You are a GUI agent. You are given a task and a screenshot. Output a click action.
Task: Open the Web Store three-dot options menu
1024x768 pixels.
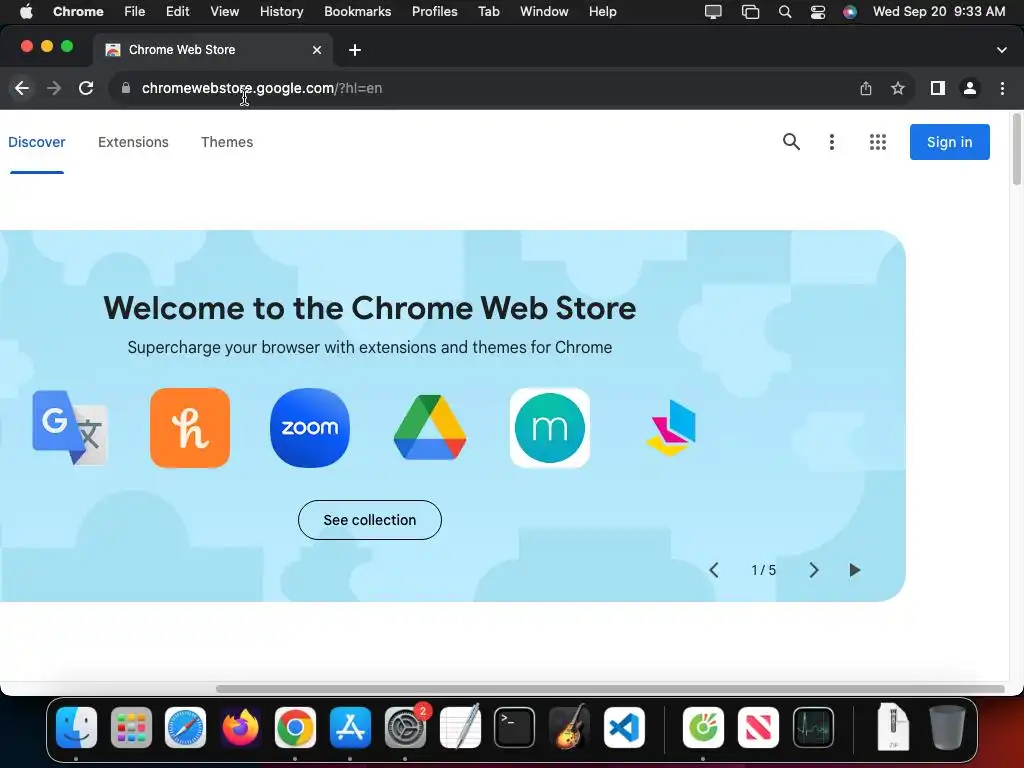(831, 142)
